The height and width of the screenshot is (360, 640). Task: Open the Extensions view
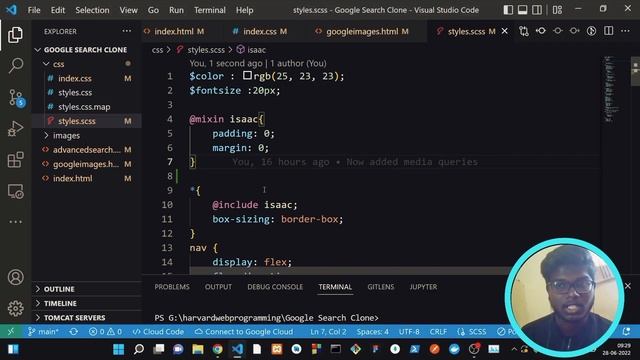[15, 160]
